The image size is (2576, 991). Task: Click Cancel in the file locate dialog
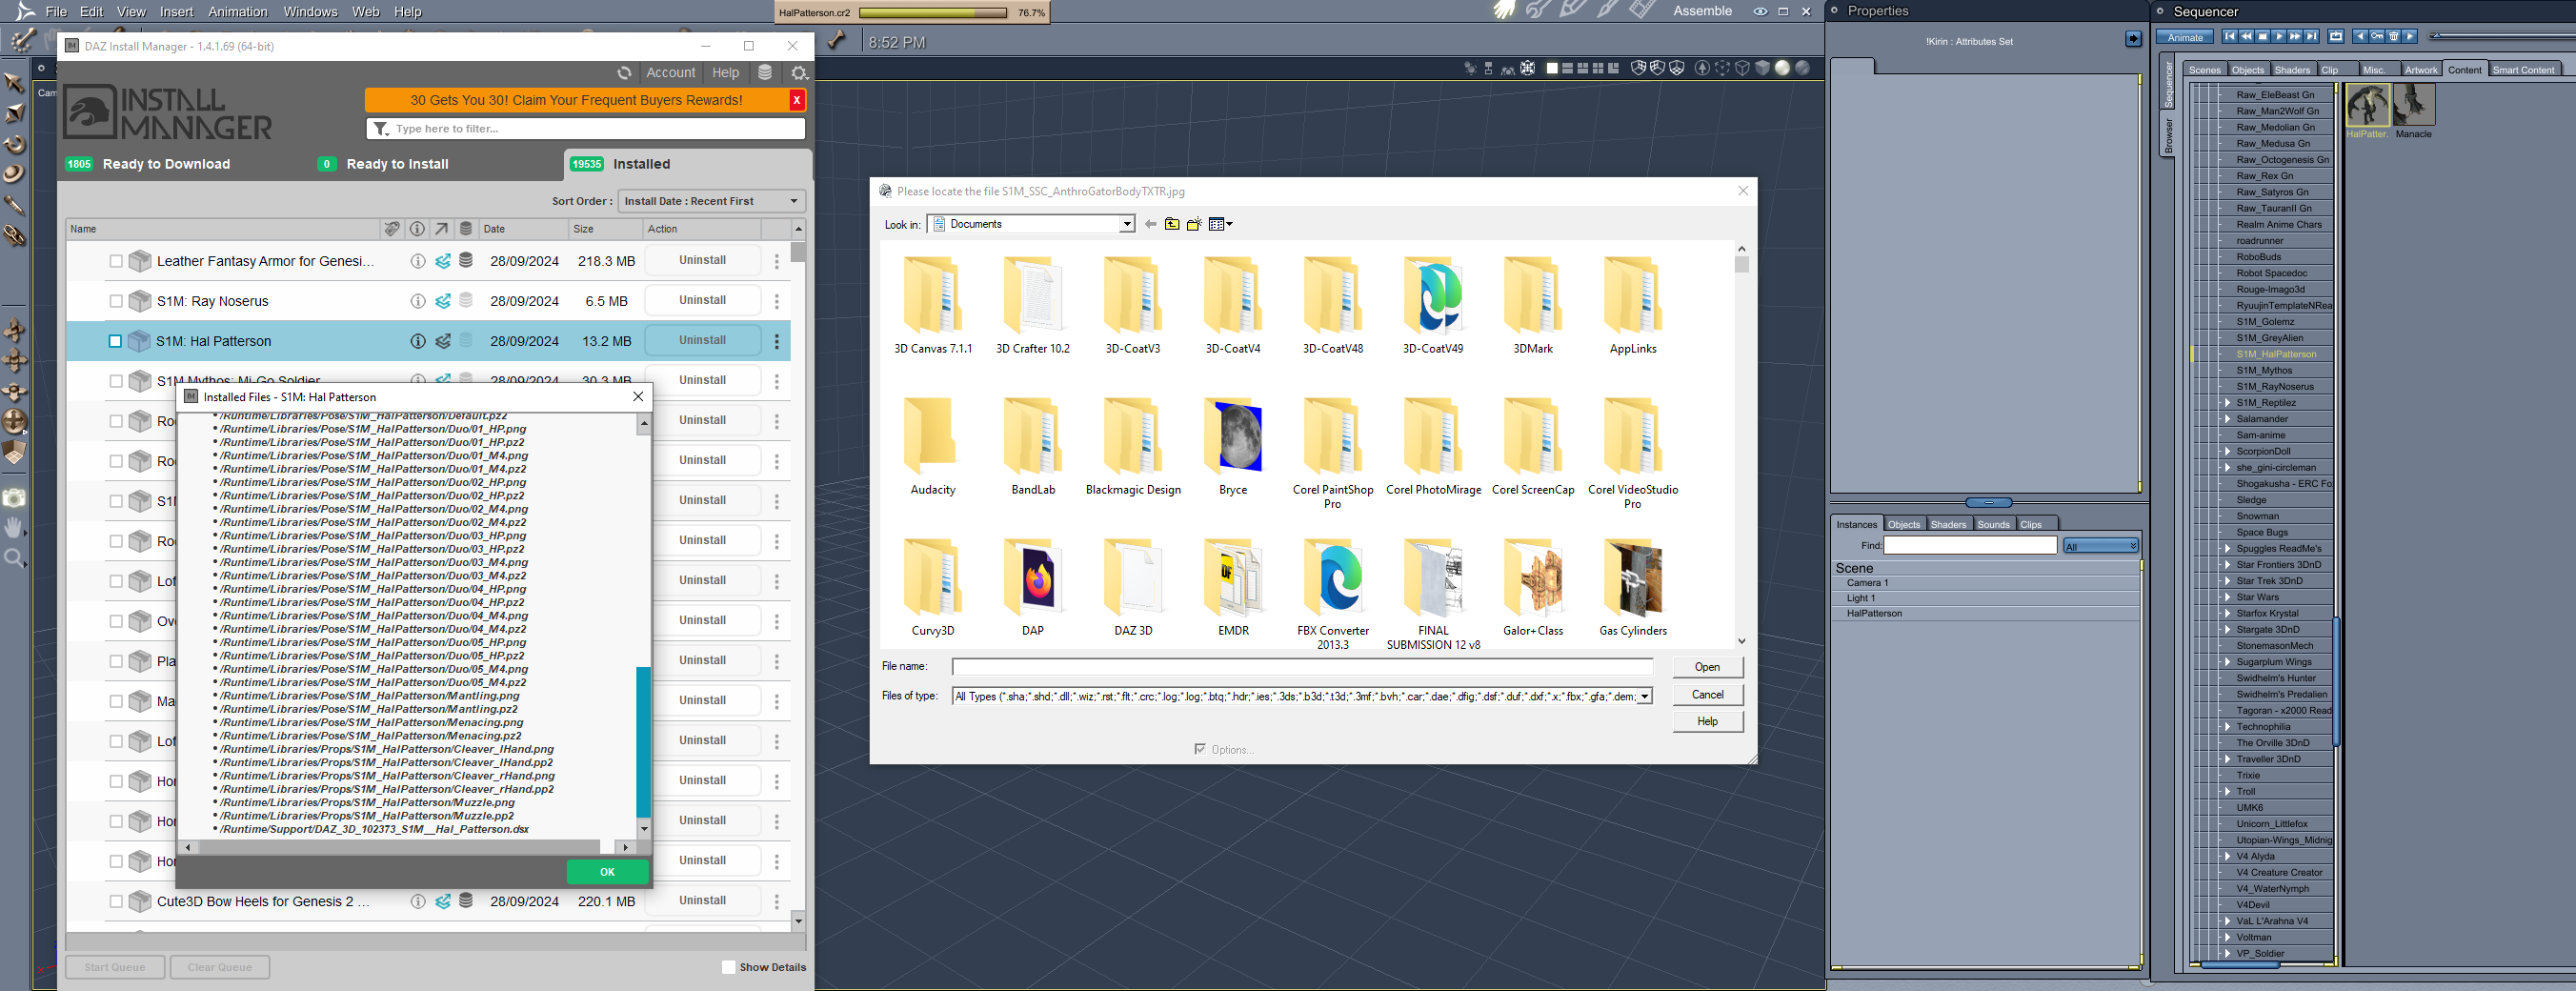1707,695
